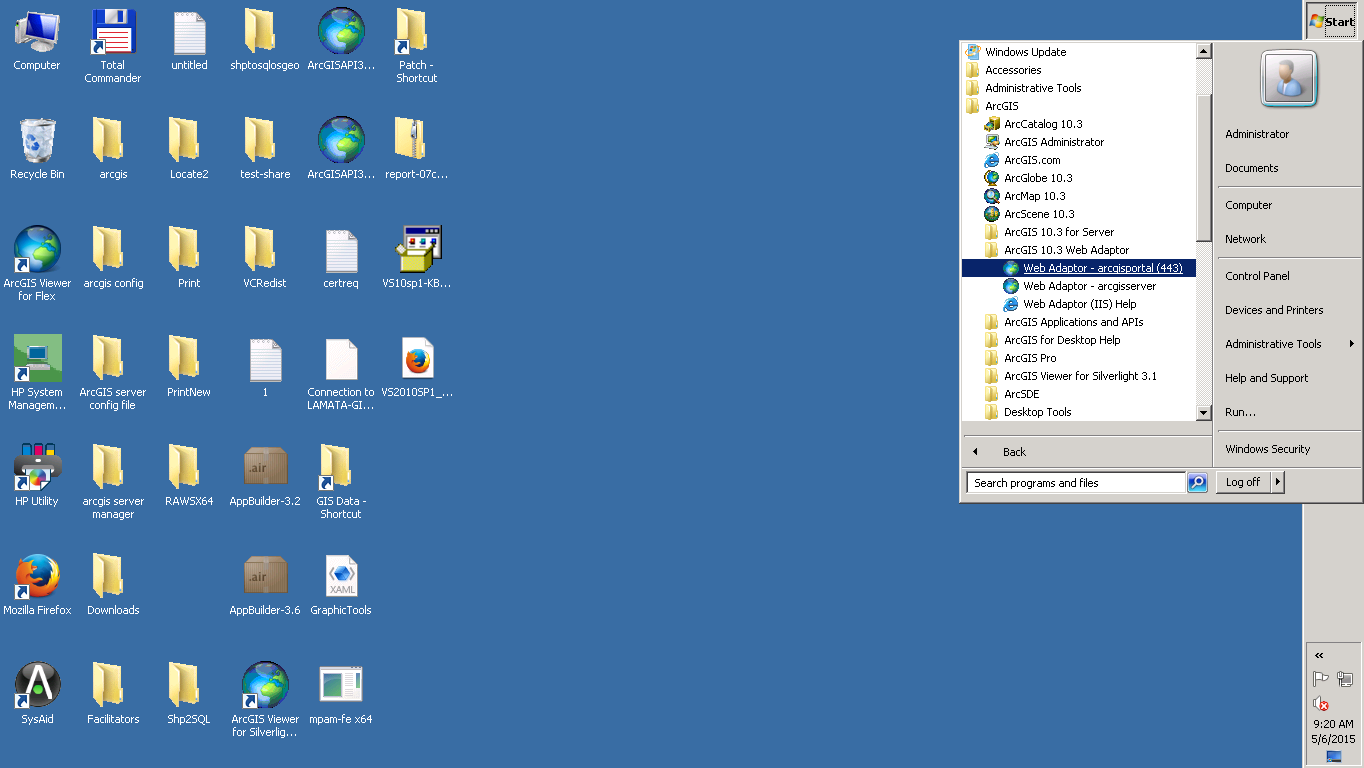This screenshot has width=1364, height=768.
Task: Collapse the ArcGIS 10.3 Web Adaptor folder
Action: click(1066, 250)
